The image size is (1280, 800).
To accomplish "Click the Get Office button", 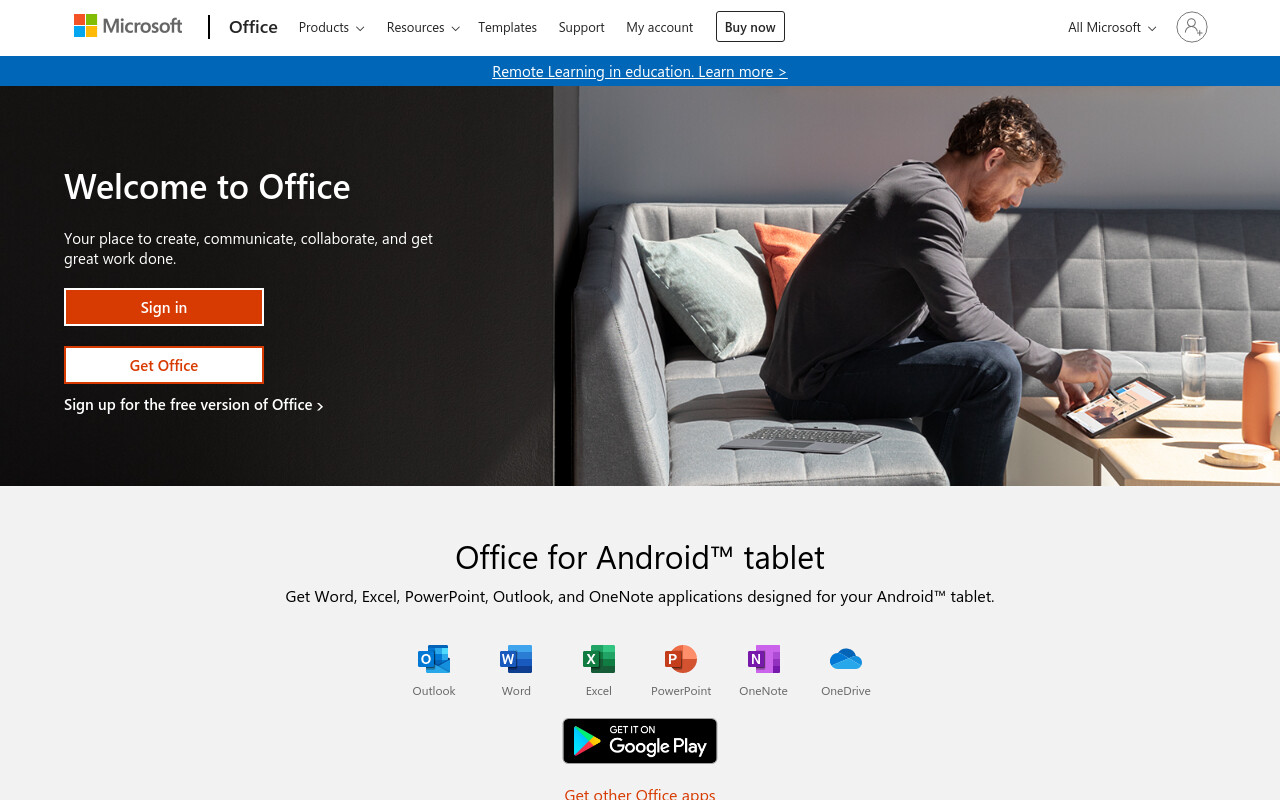I will 164,365.
